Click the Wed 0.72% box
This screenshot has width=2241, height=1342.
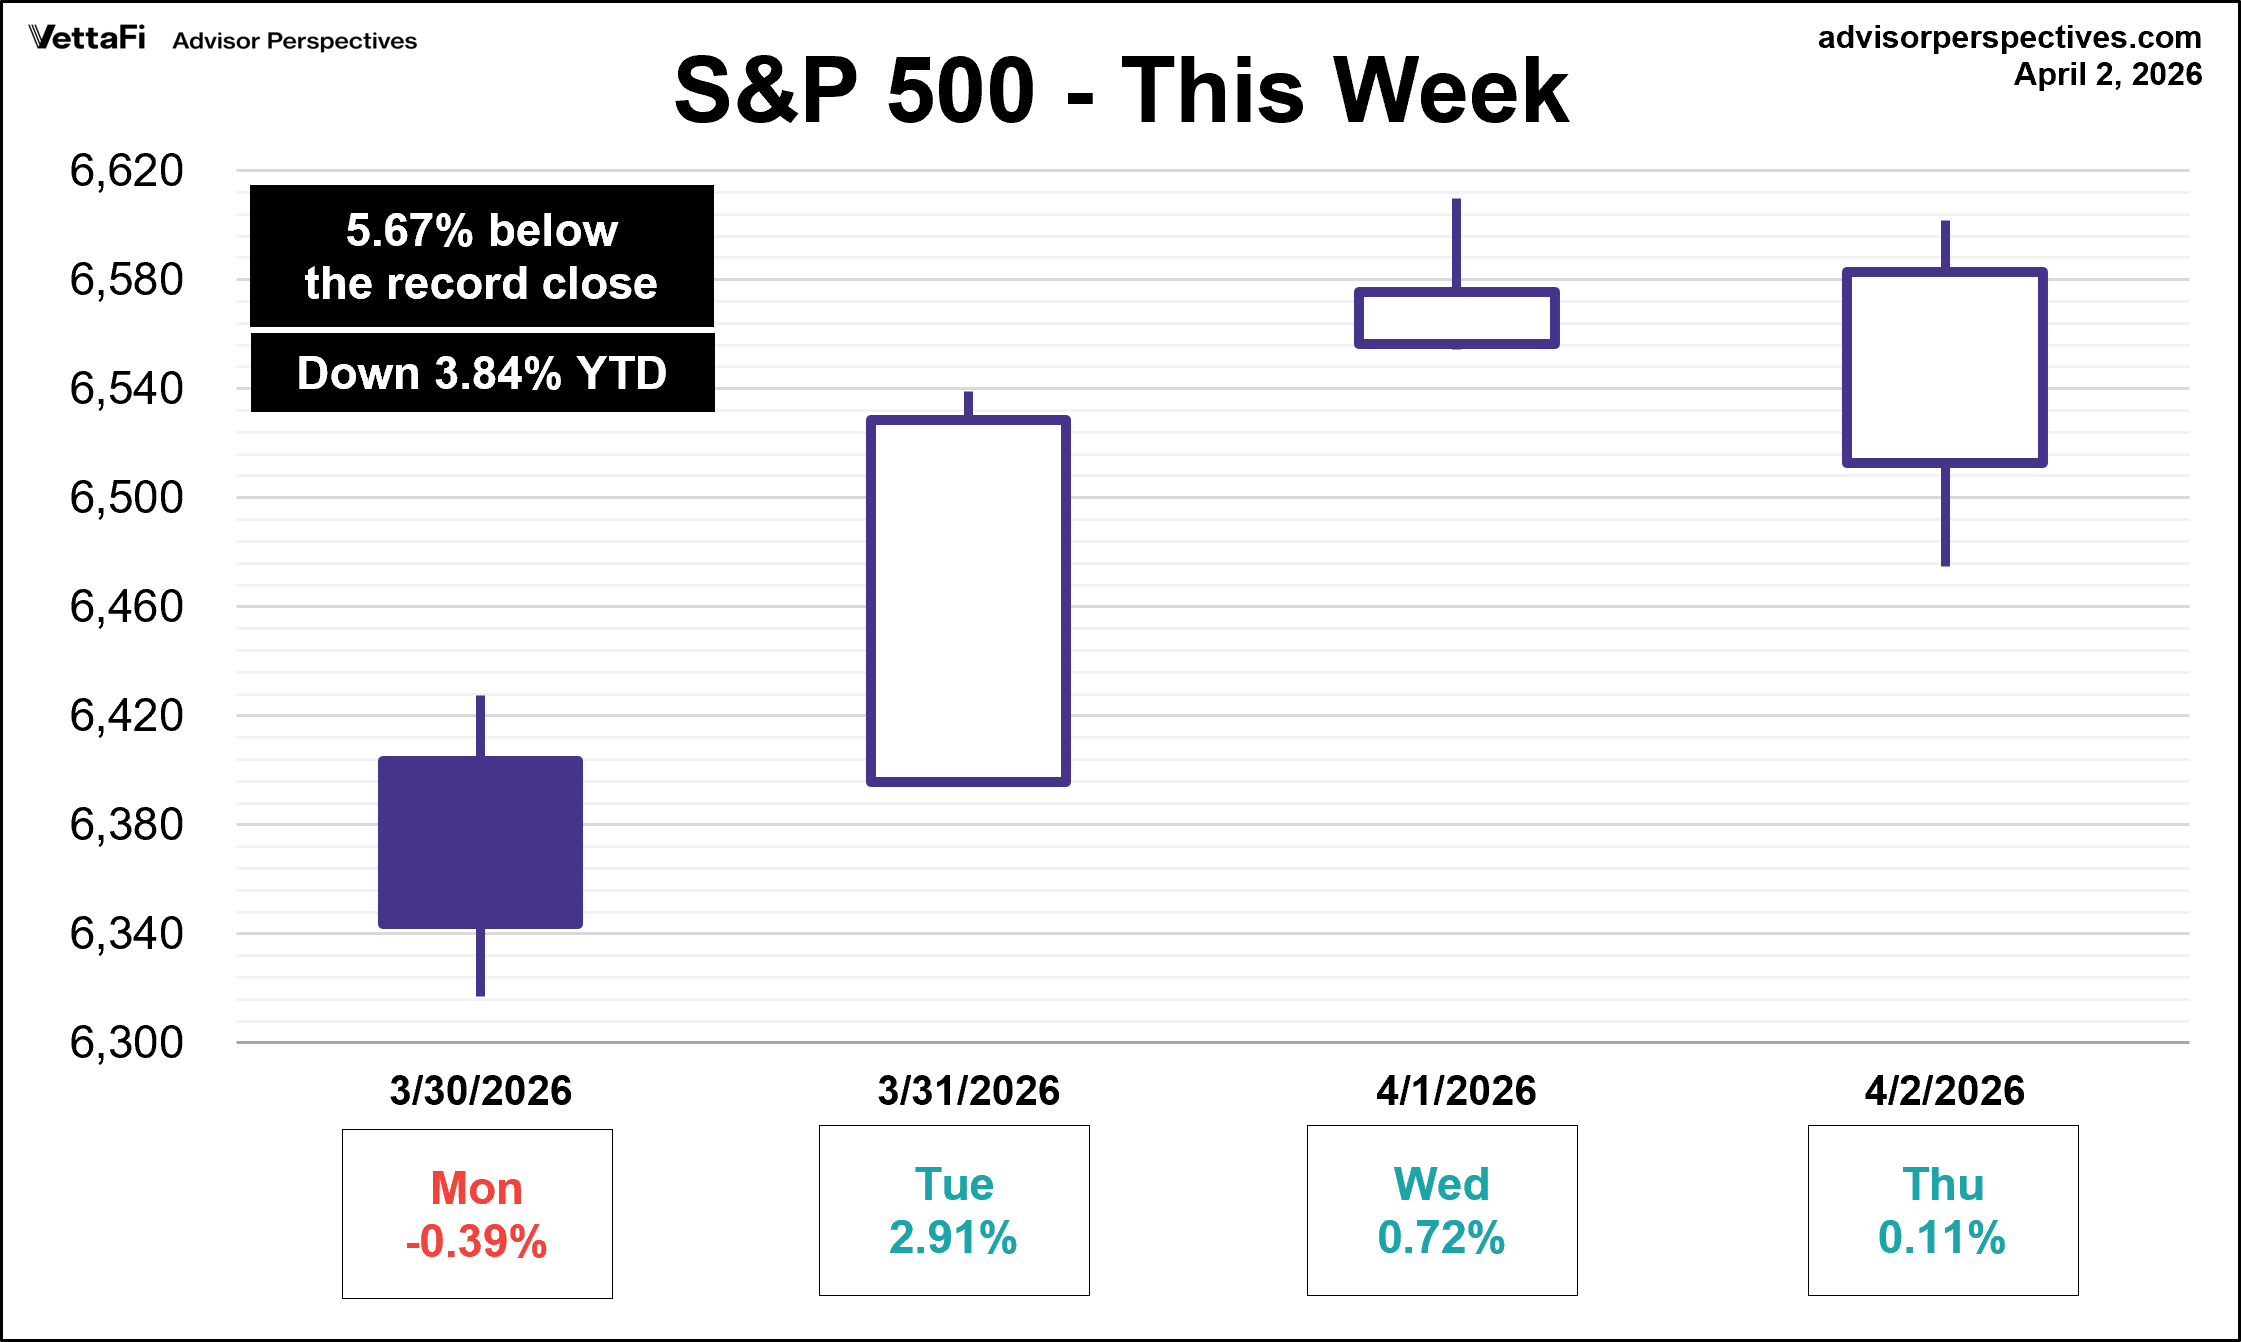(1442, 1210)
